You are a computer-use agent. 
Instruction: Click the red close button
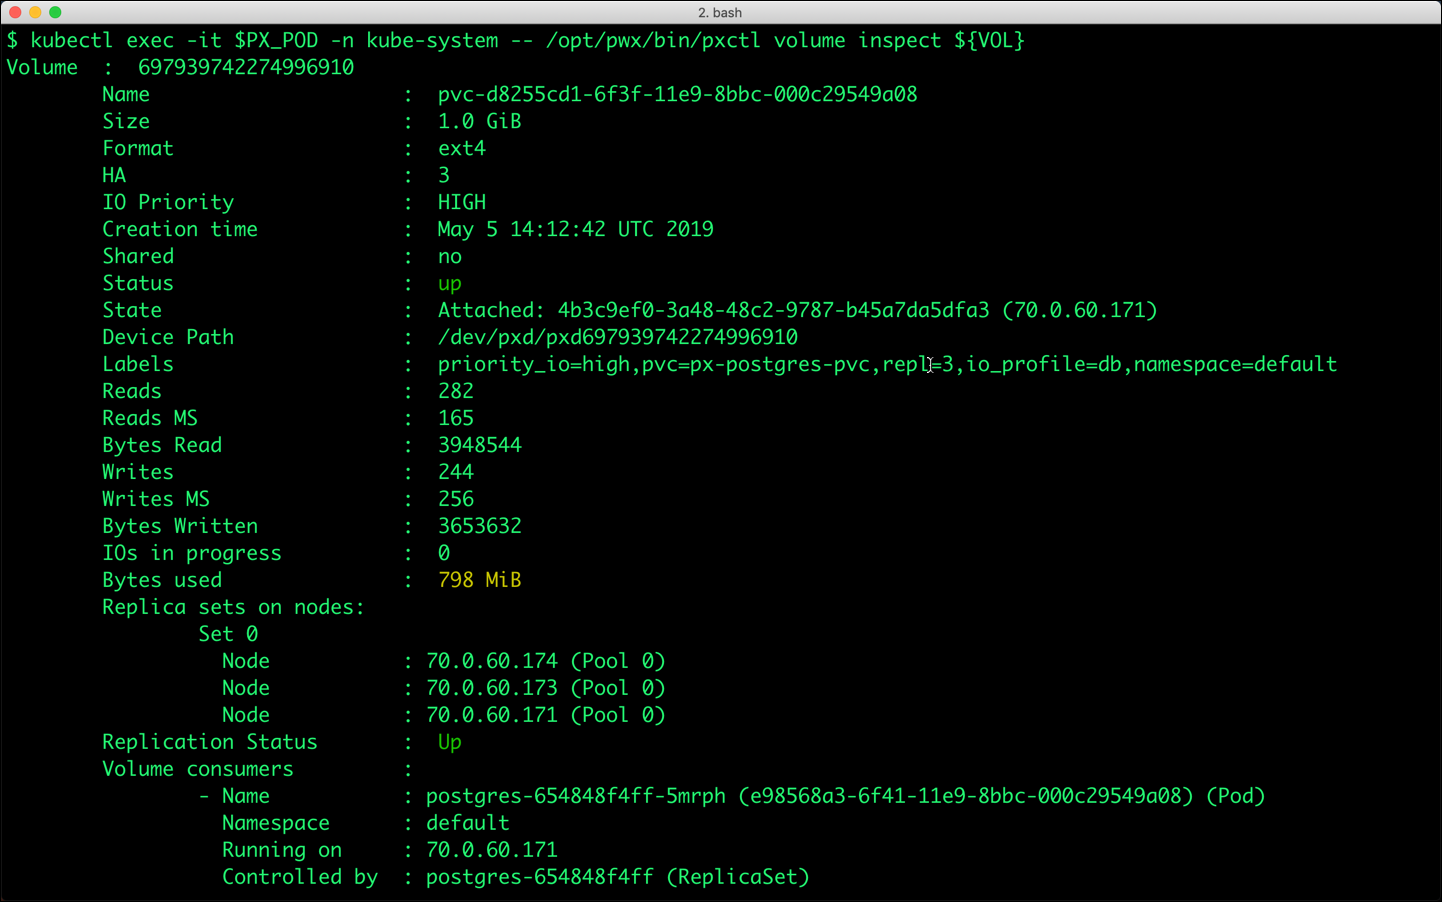pyautogui.click(x=14, y=12)
